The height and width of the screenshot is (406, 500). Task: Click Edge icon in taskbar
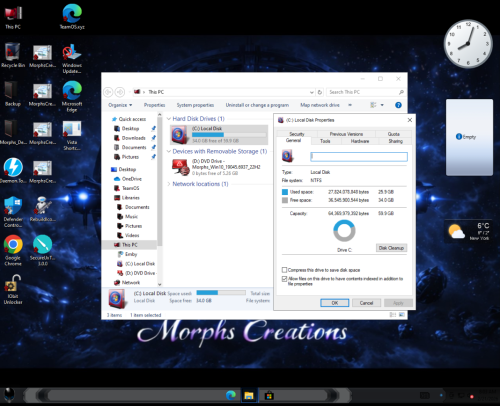pyautogui.click(x=231, y=395)
